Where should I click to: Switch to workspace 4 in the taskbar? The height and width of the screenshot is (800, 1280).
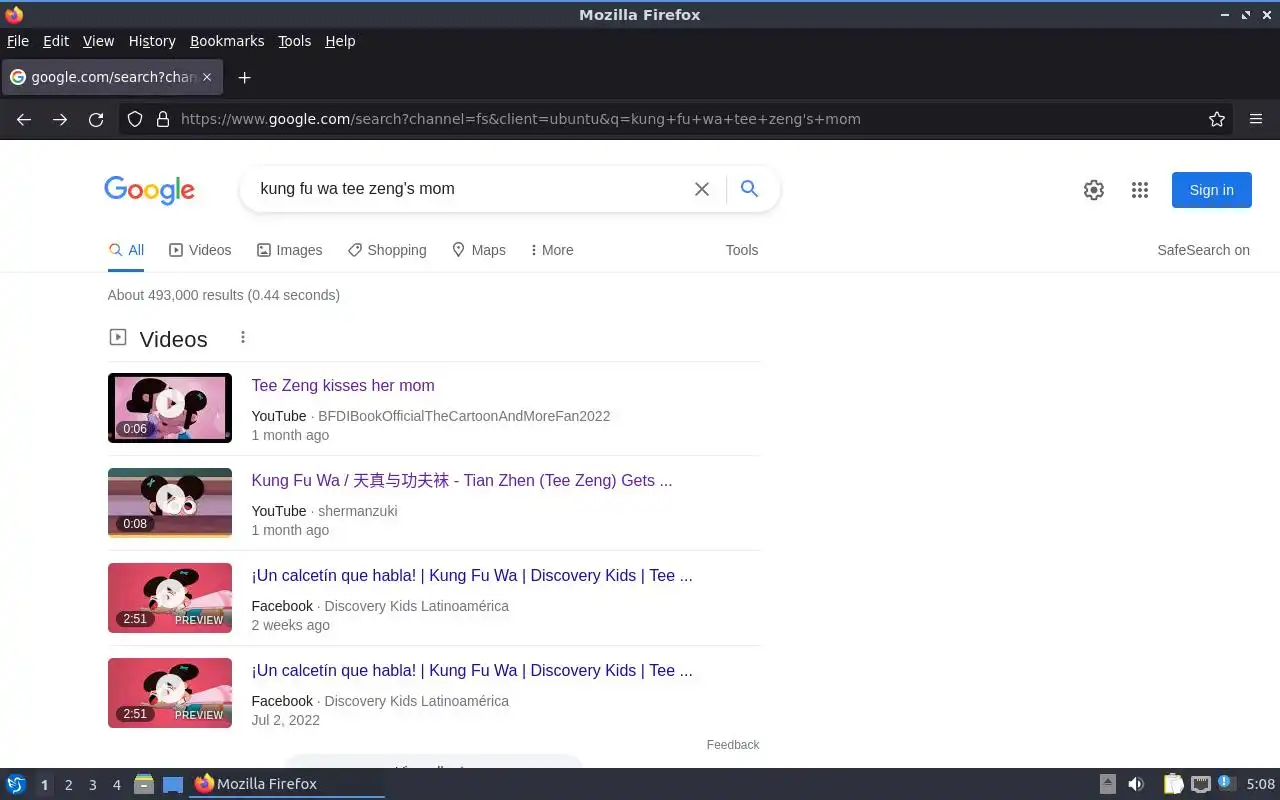pyautogui.click(x=116, y=785)
